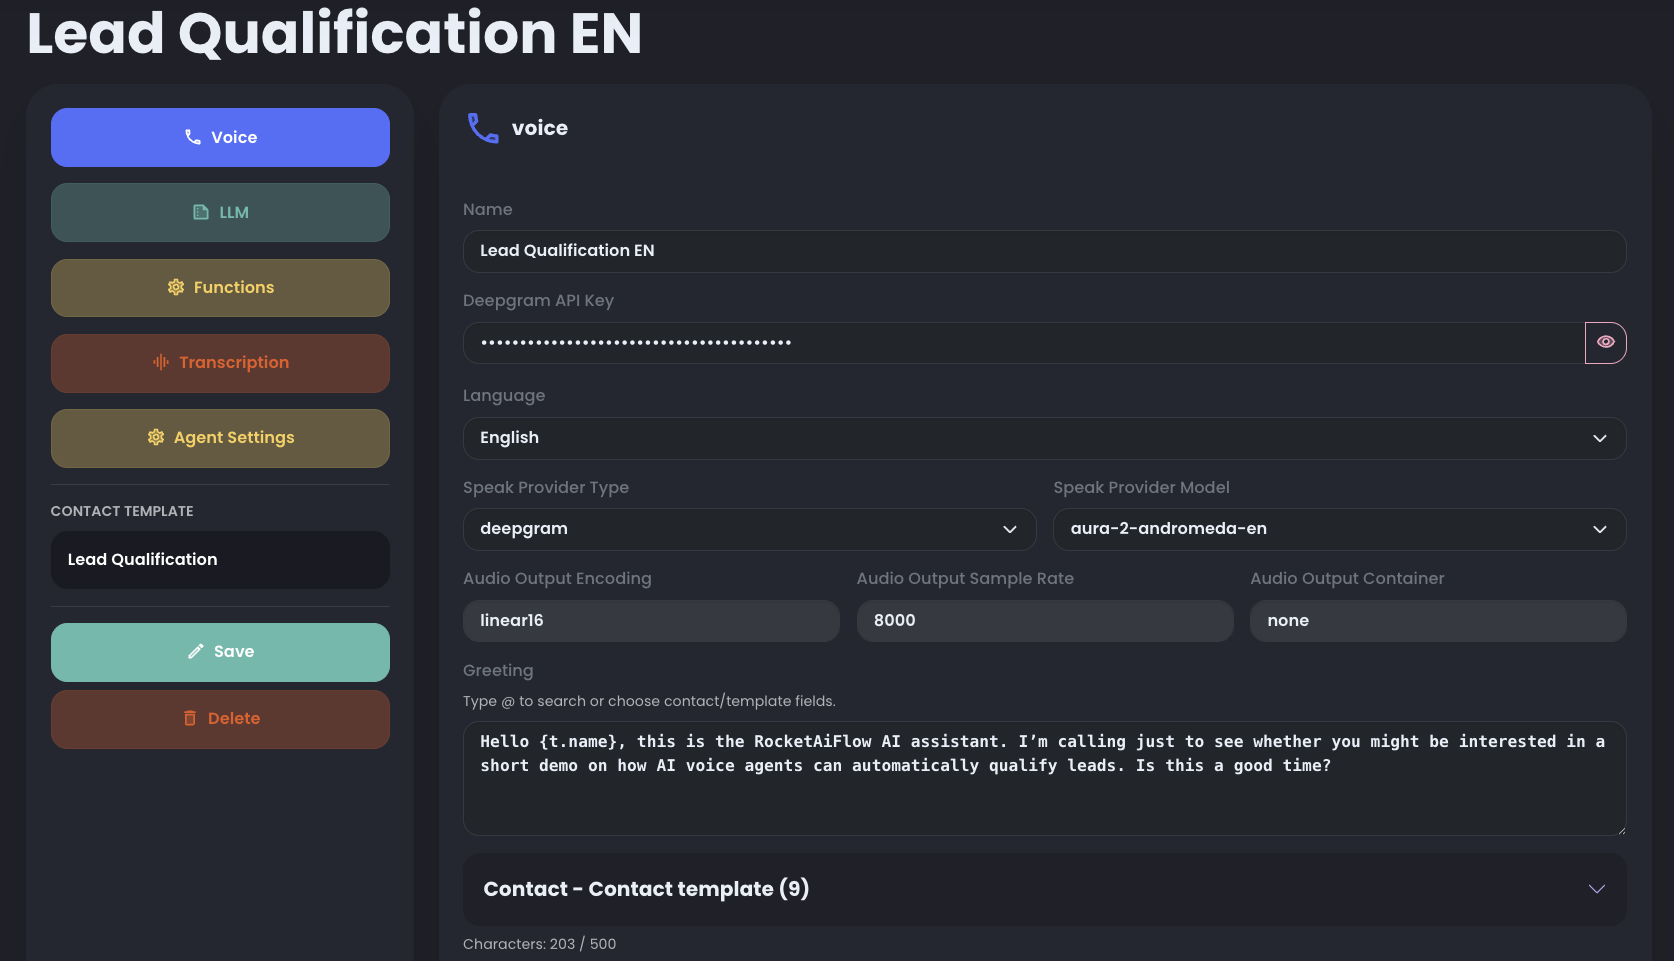Click the waveform icon beside Transcription
1674x961 pixels.
[161, 362]
